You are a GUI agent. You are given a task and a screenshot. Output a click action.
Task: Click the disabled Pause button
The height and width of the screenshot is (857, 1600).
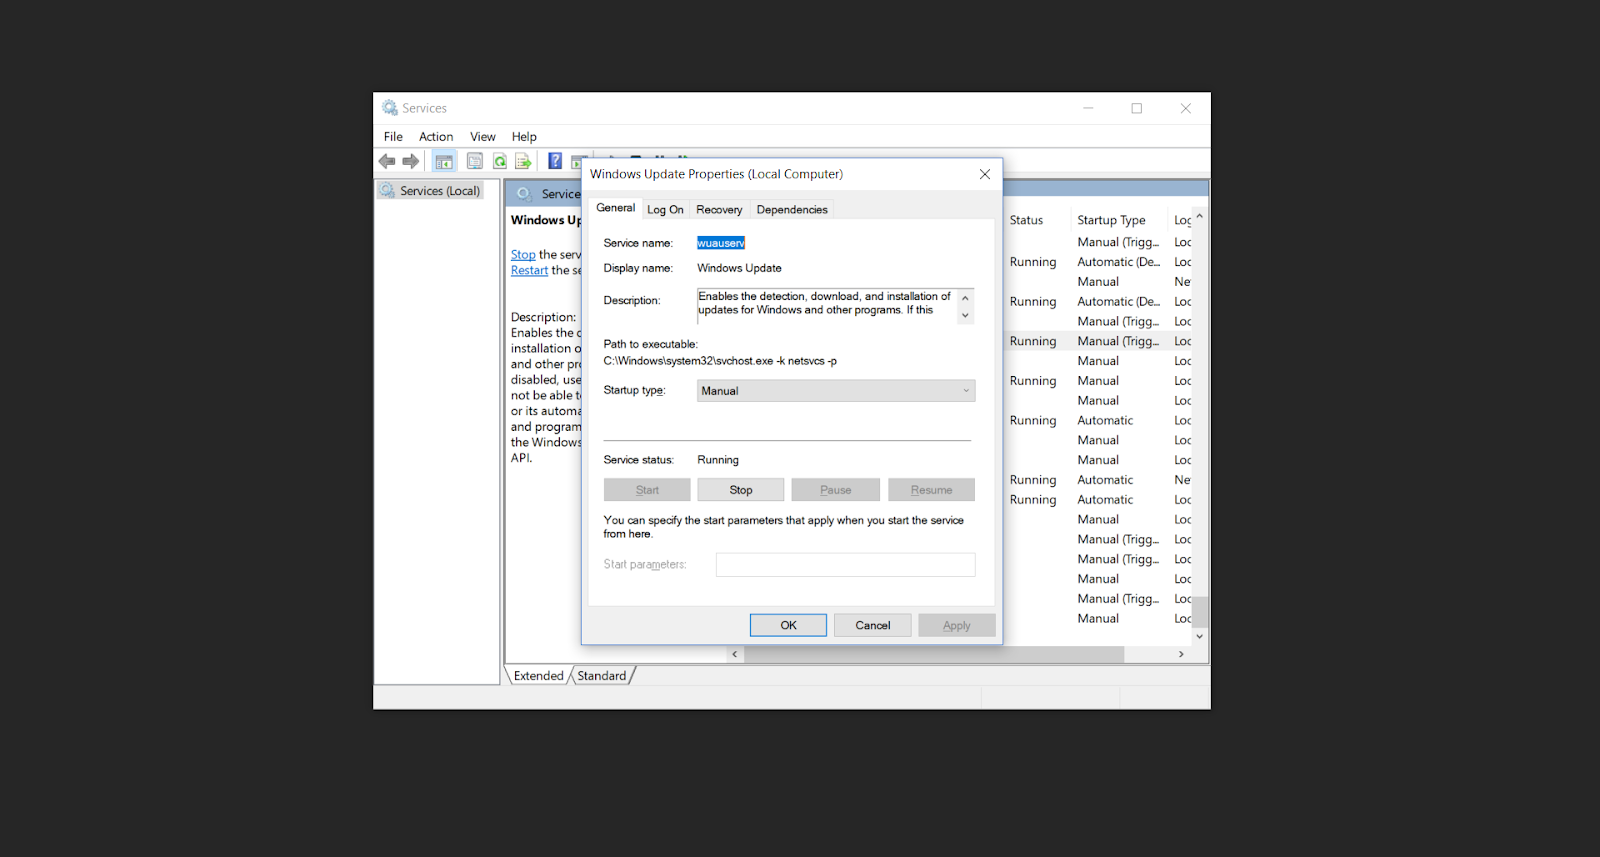click(x=836, y=490)
